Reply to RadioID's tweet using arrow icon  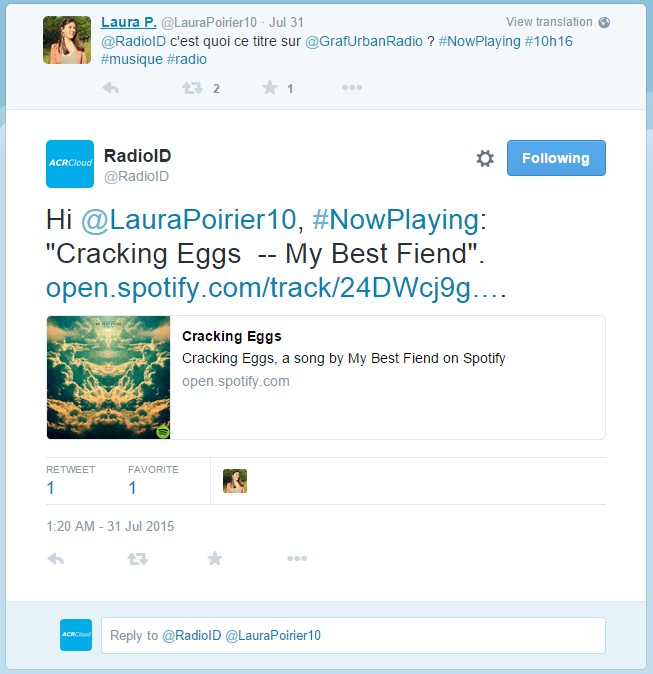[x=56, y=558]
